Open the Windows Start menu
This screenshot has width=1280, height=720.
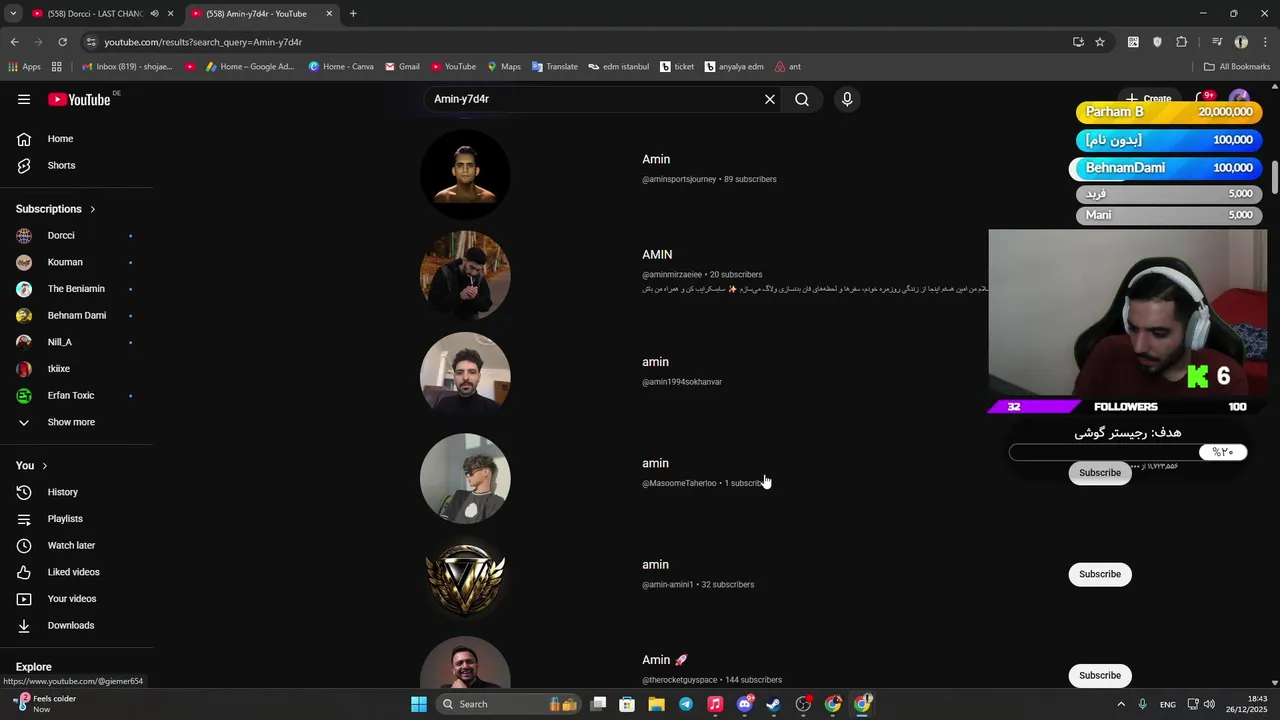pyautogui.click(x=419, y=704)
